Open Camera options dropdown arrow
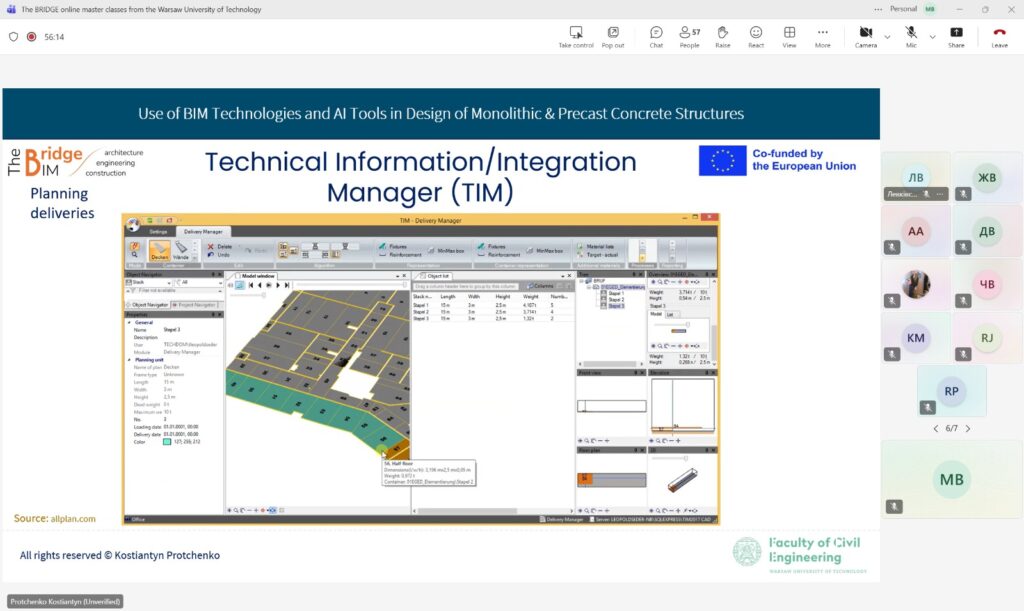Image resolution: width=1024 pixels, height=611 pixels. [x=887, y=37]
